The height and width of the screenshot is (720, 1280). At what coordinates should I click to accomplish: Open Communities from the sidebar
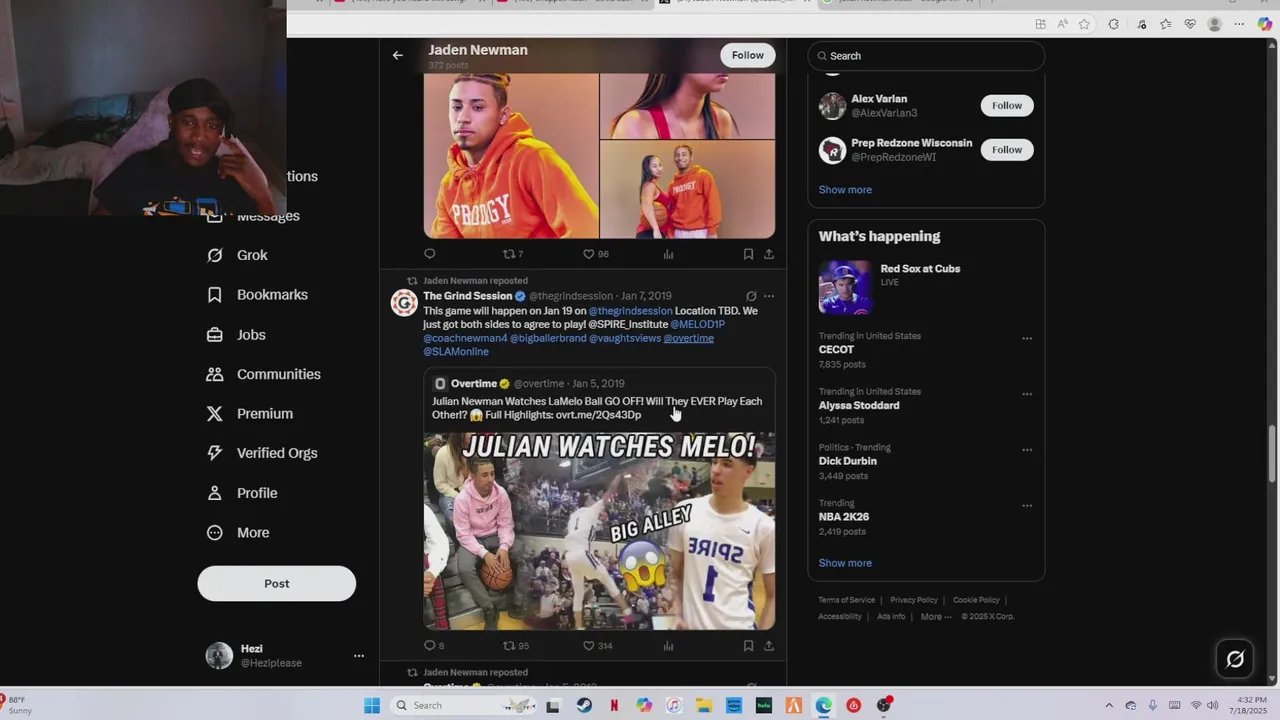(x=263, y=374)
